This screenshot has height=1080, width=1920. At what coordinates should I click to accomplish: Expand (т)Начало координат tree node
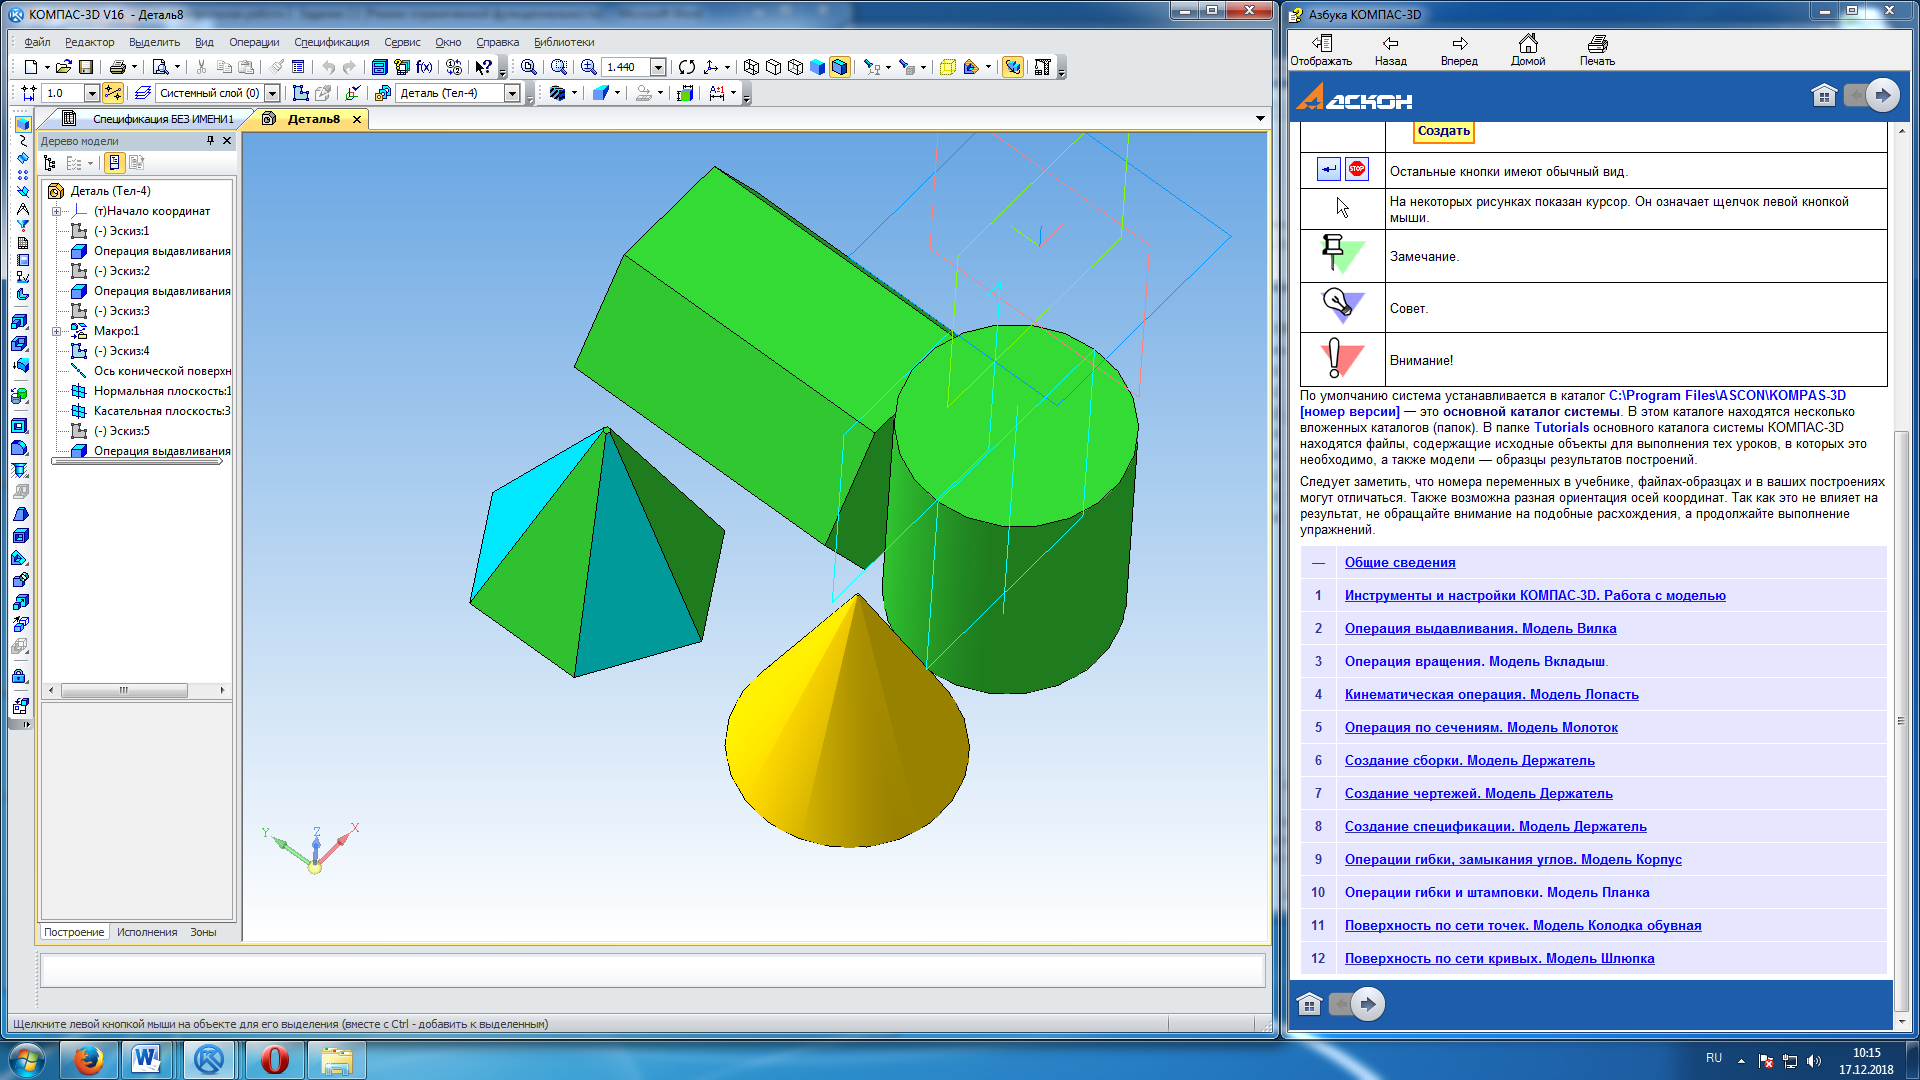tap(56, 211)
